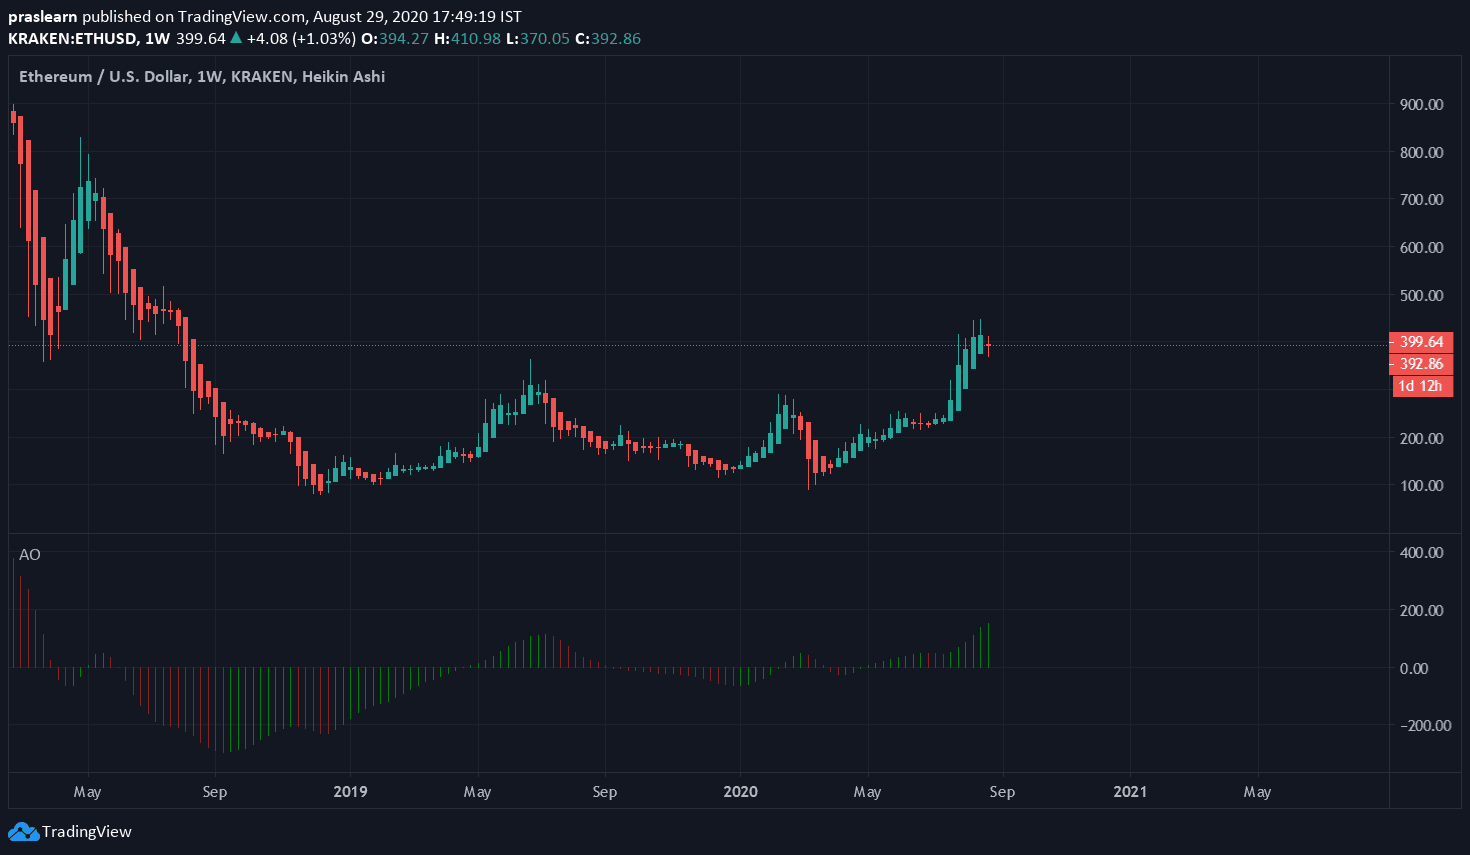Click the 0.00 AO axis label
The height and width of the screenshot is (855, 1470).
click(x=1420, y=668)
